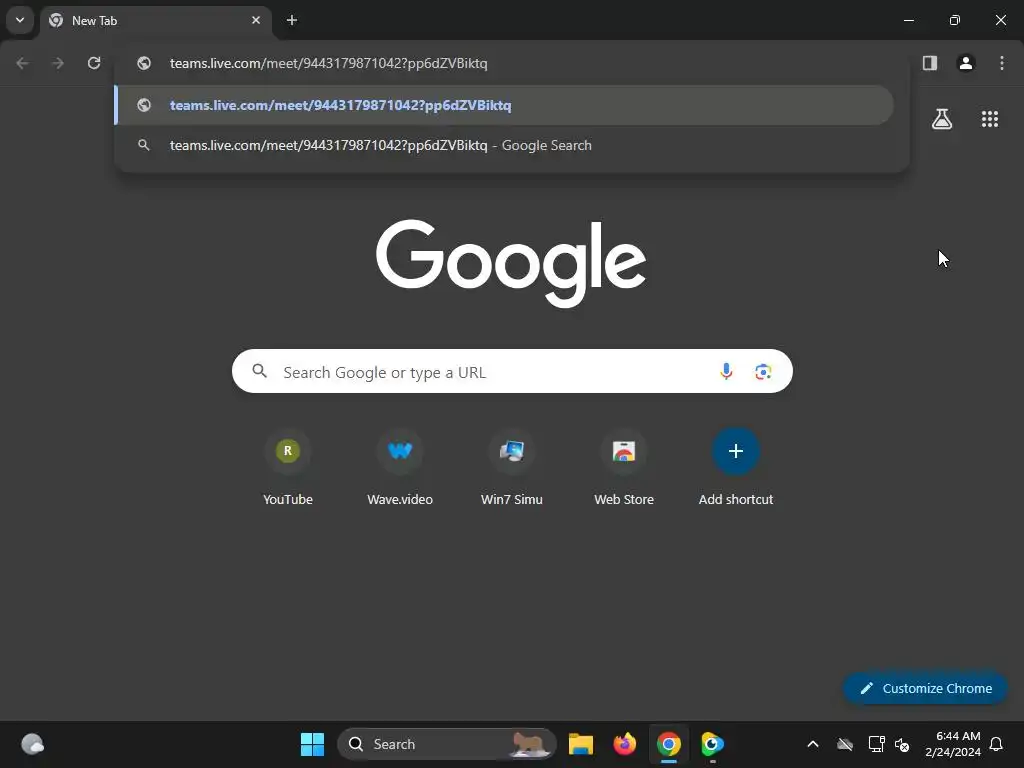Restore down the Chrome window
1024x768 pixels.
coord(955,20)
